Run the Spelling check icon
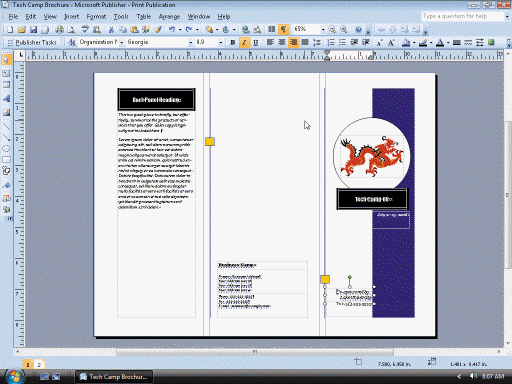 coord(85,30)
